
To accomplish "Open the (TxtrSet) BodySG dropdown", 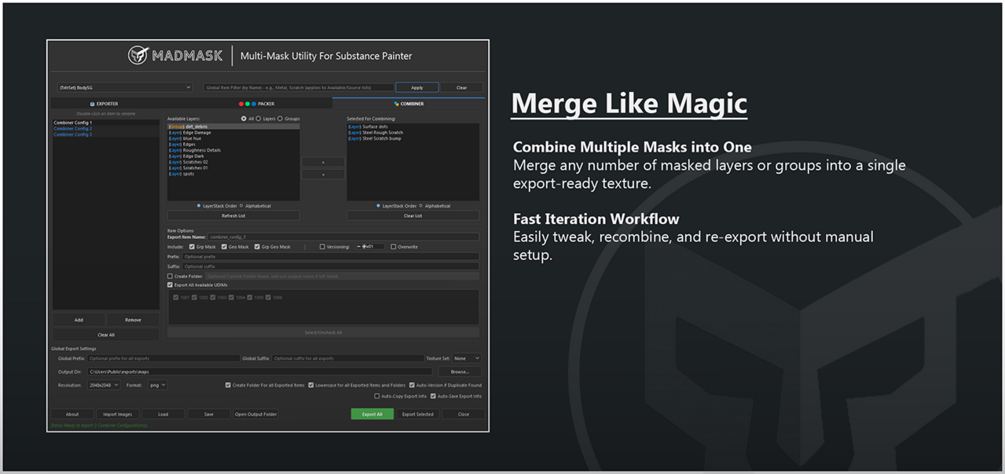I will click(124, 87).
